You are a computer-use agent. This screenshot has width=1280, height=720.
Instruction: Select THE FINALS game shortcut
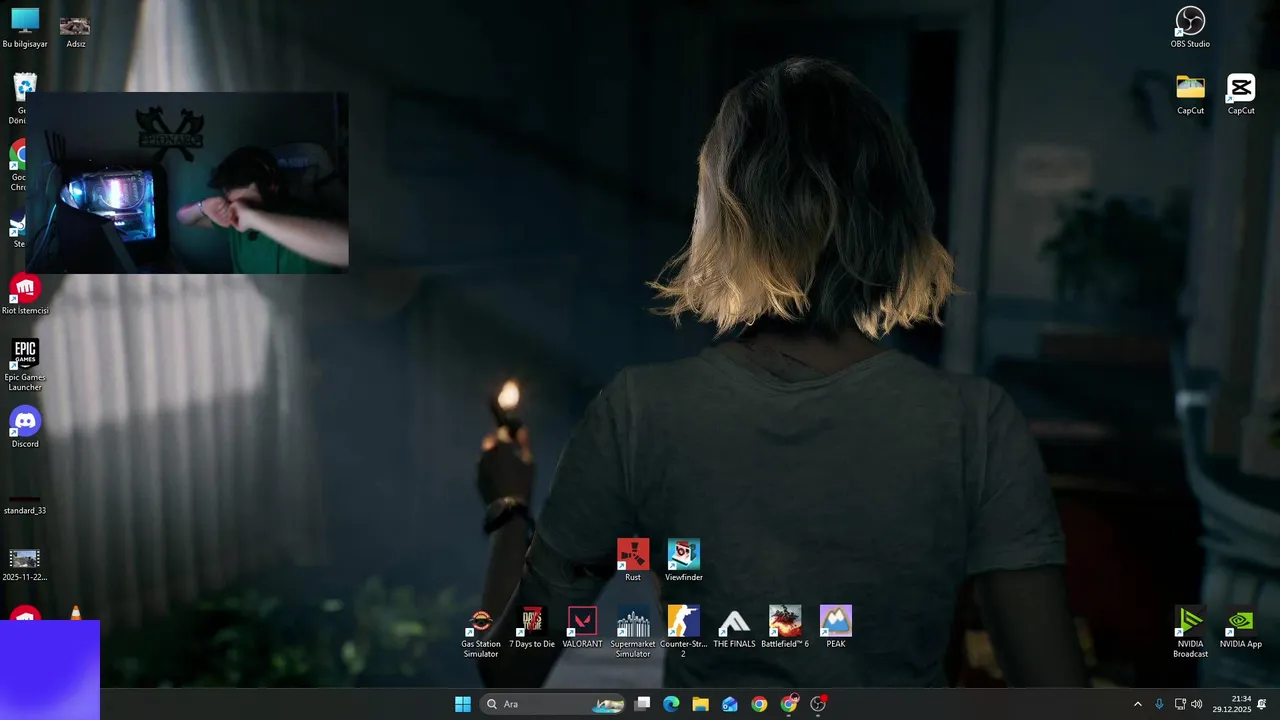click(734, 627)
